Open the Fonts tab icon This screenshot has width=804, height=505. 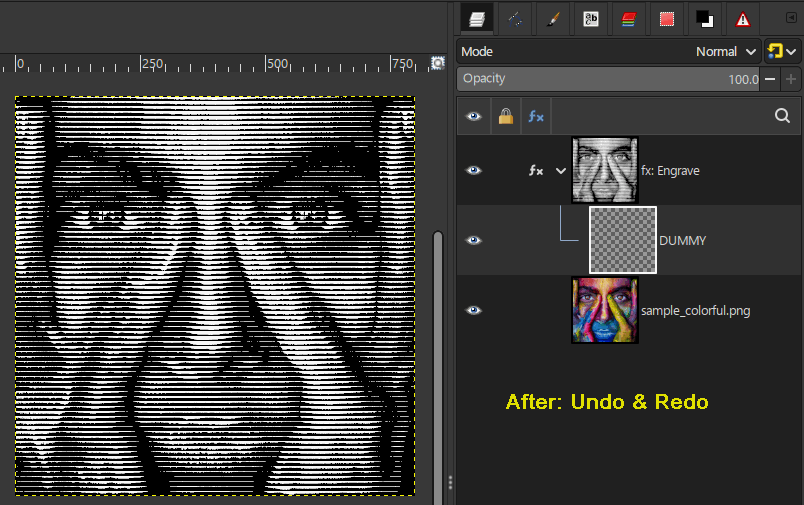coord(591,19)
